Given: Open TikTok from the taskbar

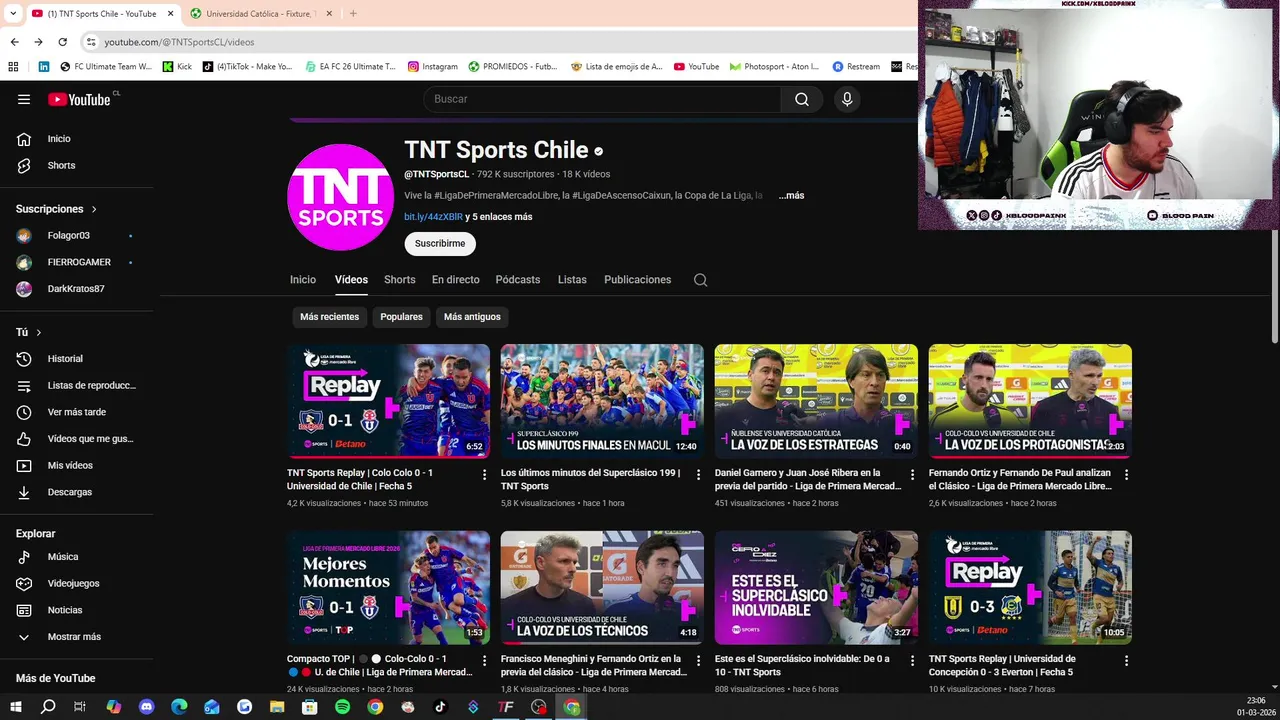Looking at the screenshot, I should tap(440, 707).
